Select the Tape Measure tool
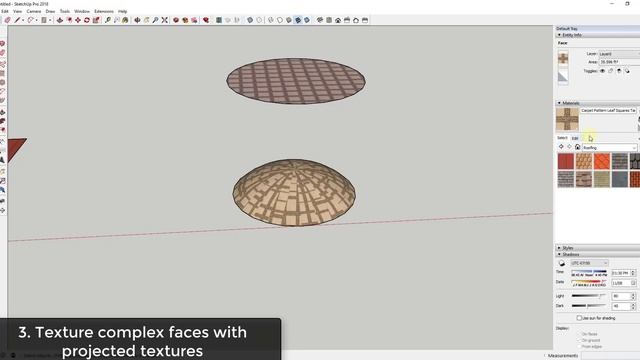640x360 pixels. (x=107, y=20)
